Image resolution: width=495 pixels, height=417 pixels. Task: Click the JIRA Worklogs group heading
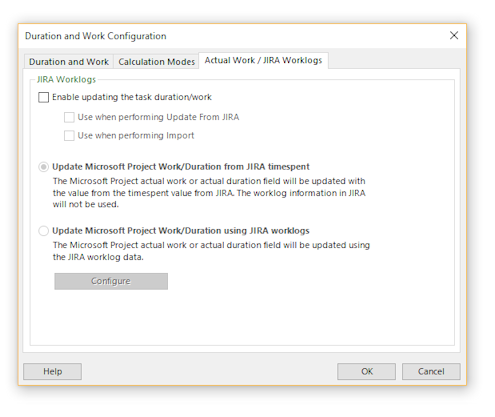pyautogui.click(x=66, y=79)
